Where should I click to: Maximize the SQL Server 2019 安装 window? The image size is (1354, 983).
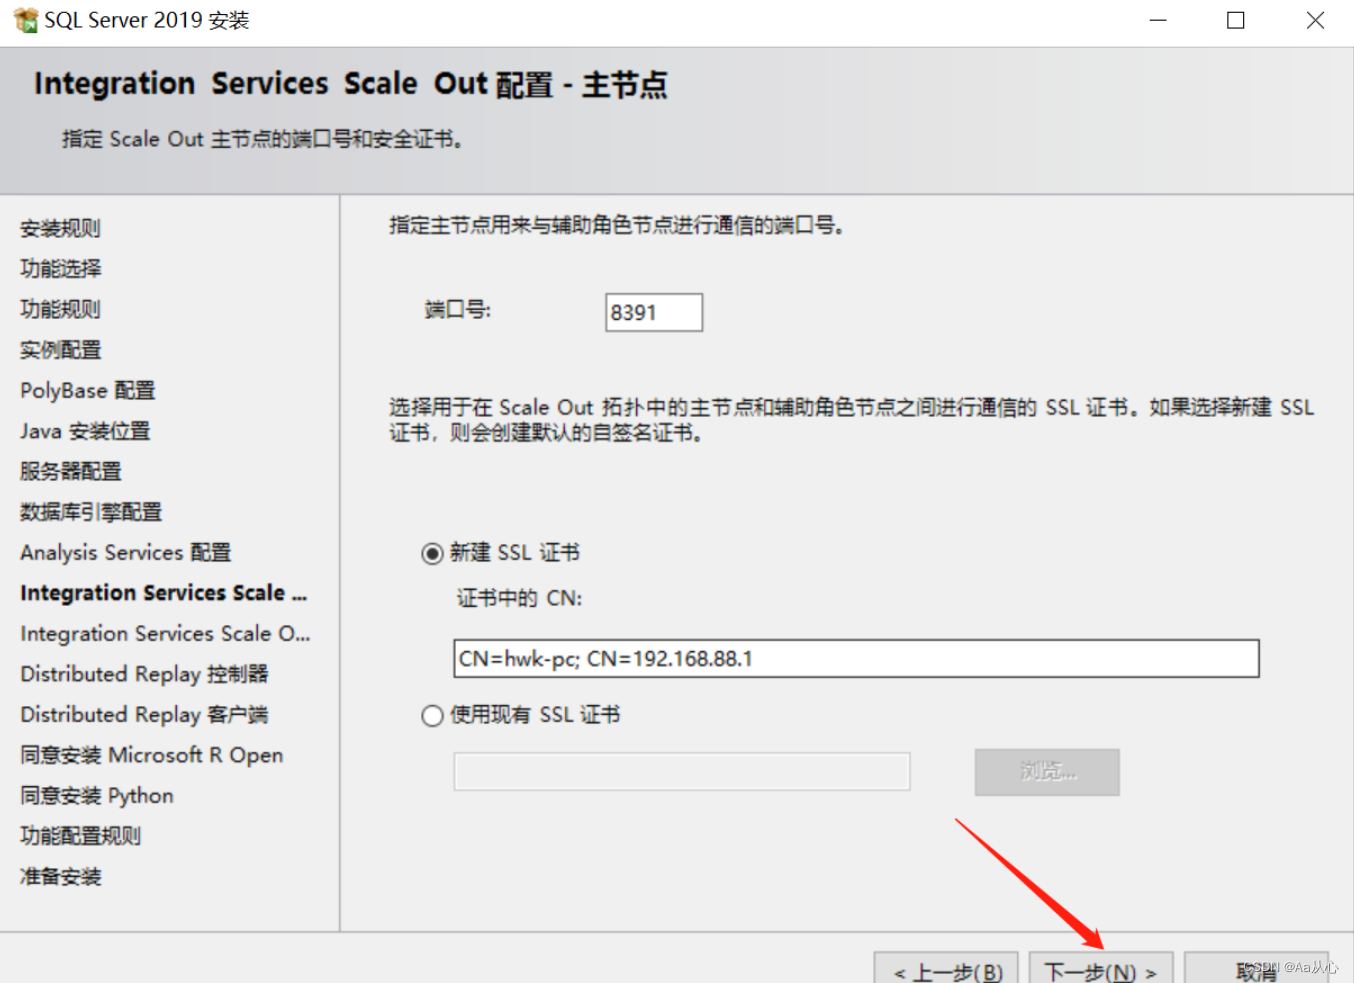[1236, 20]
